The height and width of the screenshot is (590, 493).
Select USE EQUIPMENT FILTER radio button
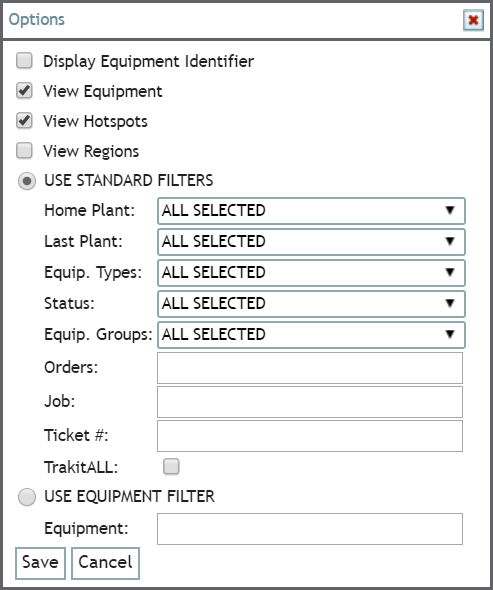(x=27, y=497)
